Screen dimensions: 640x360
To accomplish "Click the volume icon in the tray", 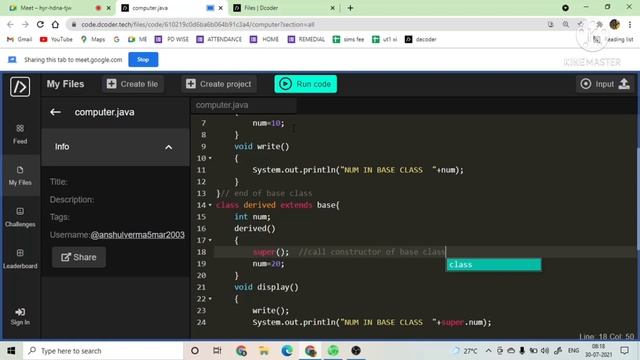I will 545,351.
